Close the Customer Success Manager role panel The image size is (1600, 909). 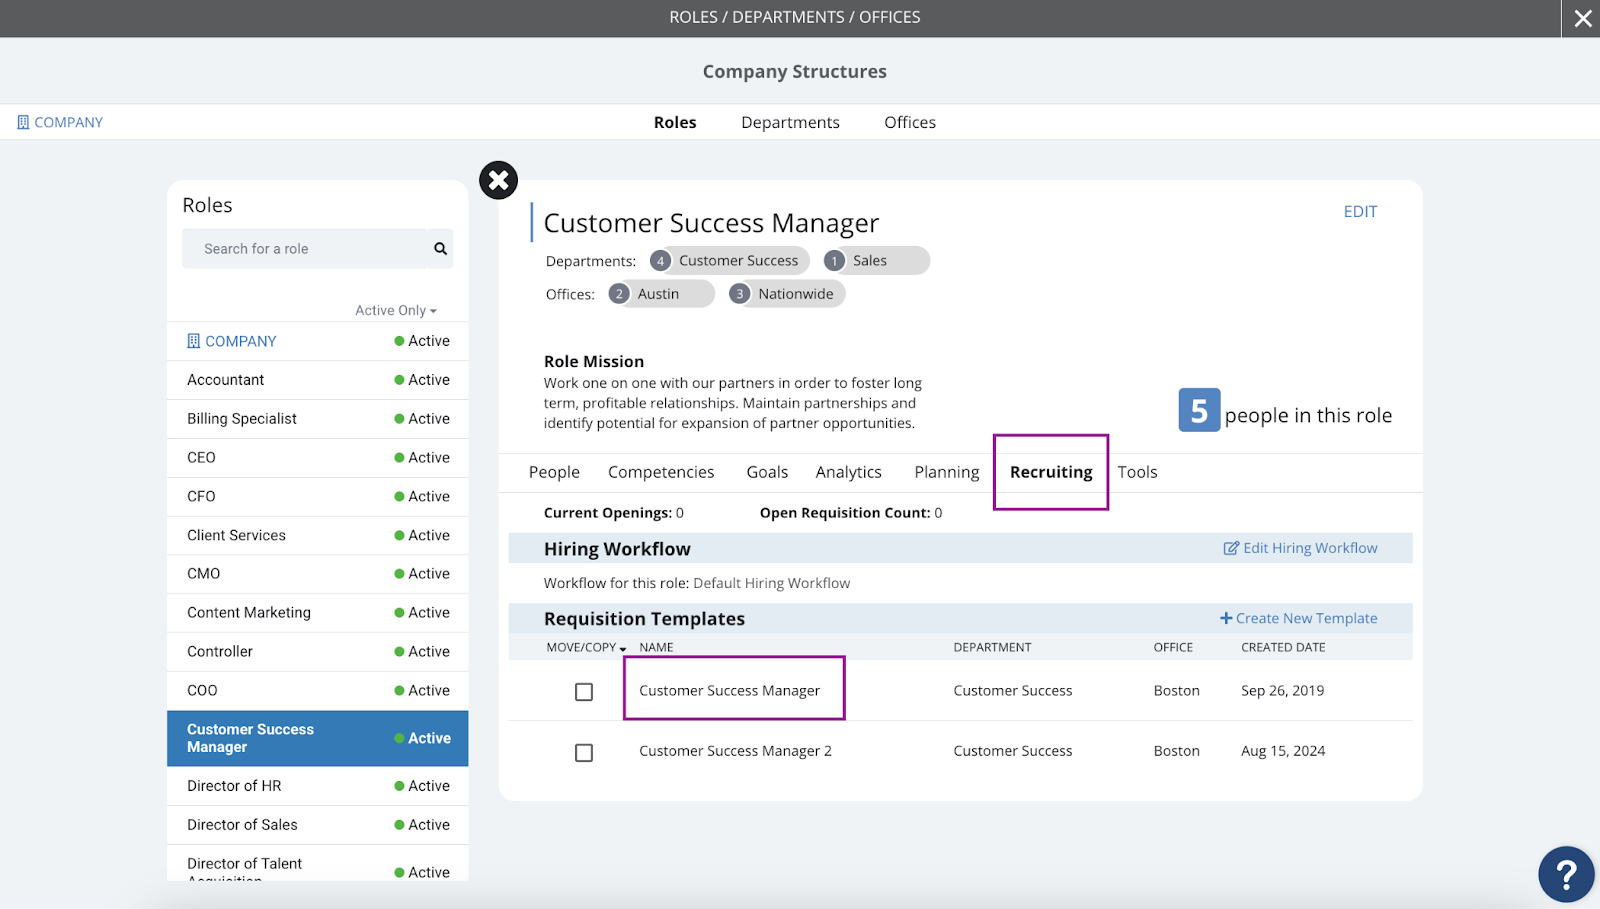(x=498, y=180)
